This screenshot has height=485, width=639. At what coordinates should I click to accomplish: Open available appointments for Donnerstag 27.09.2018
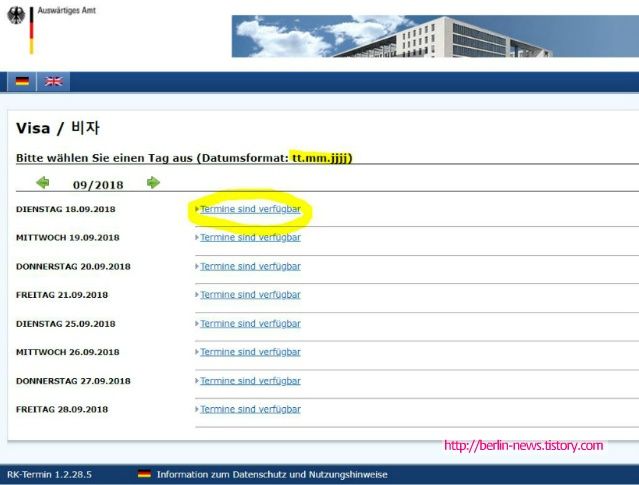tap(250, 381)
